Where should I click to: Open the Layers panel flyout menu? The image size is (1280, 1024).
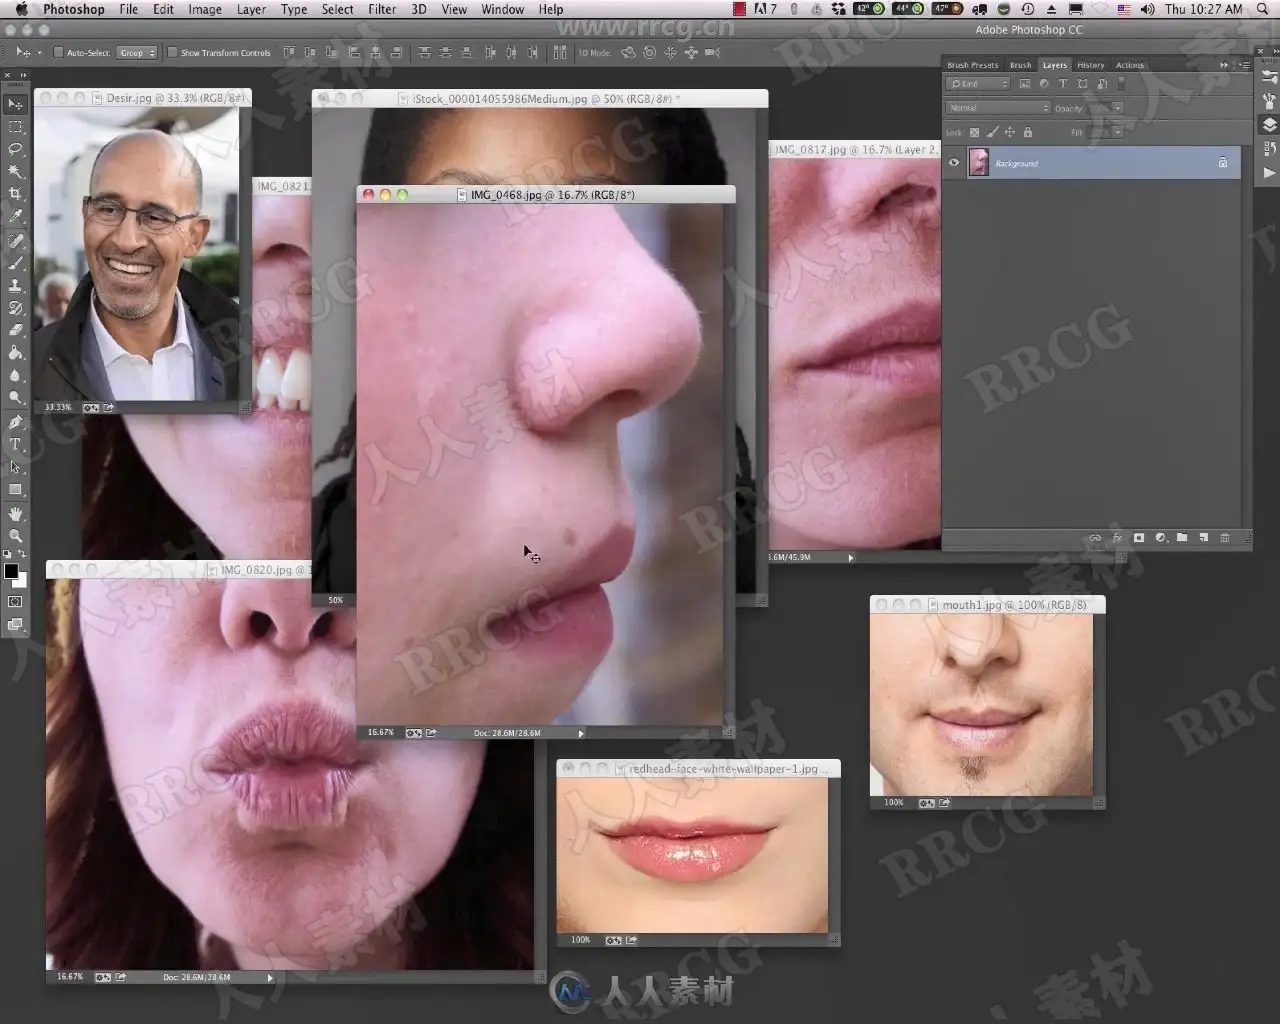point(1244,65)
